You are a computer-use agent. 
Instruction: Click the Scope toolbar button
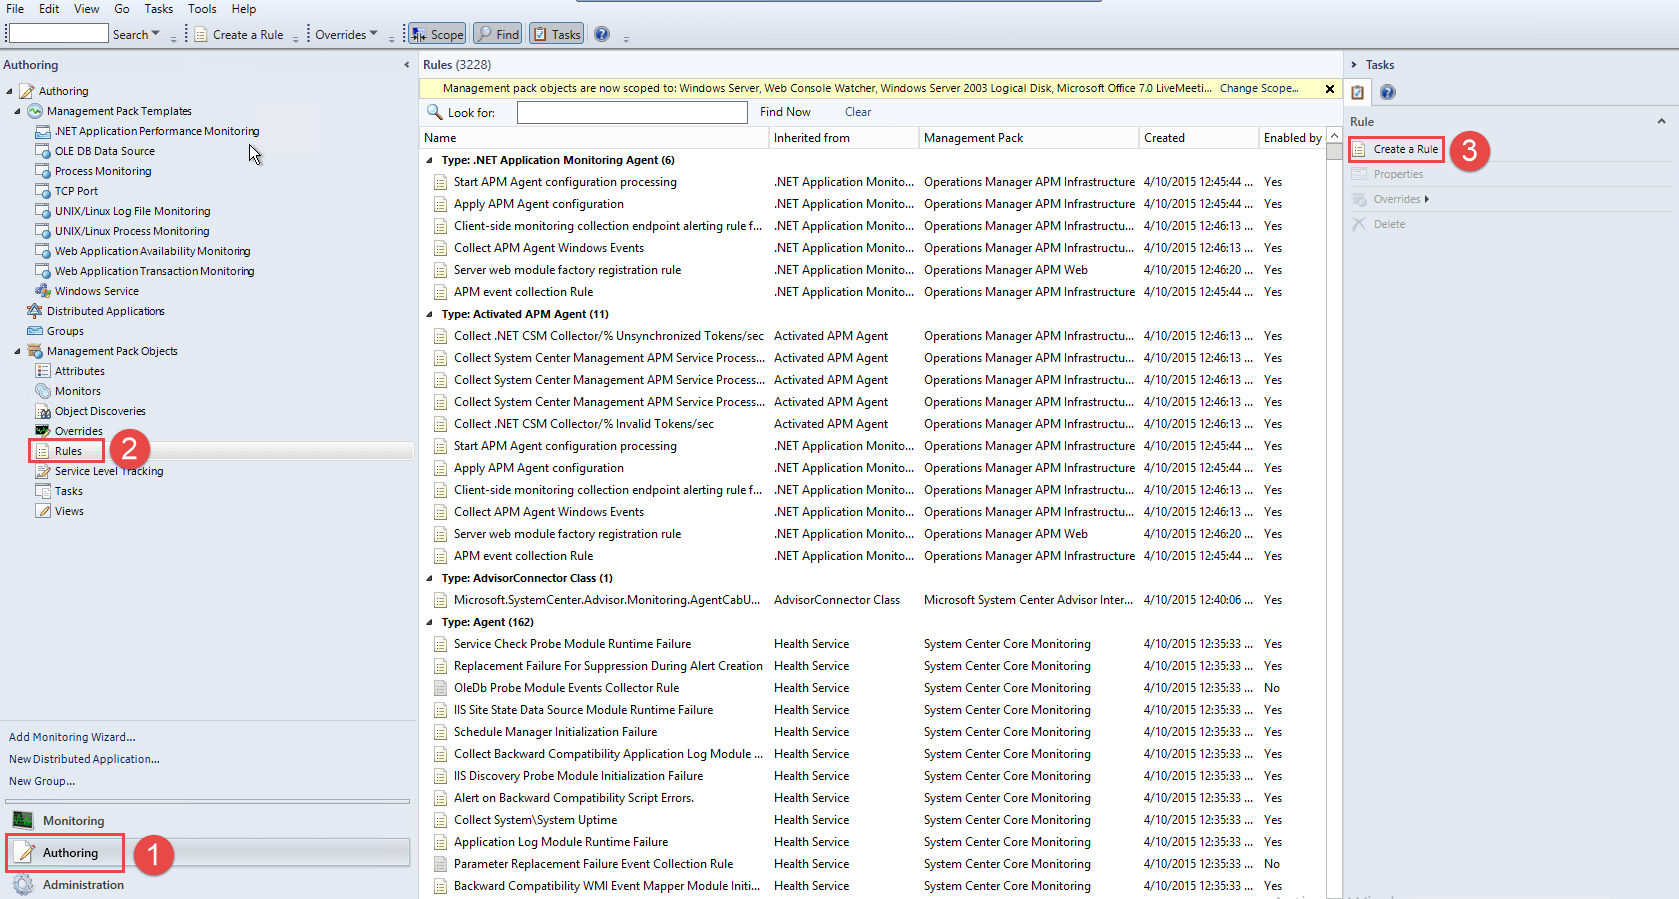437,34
